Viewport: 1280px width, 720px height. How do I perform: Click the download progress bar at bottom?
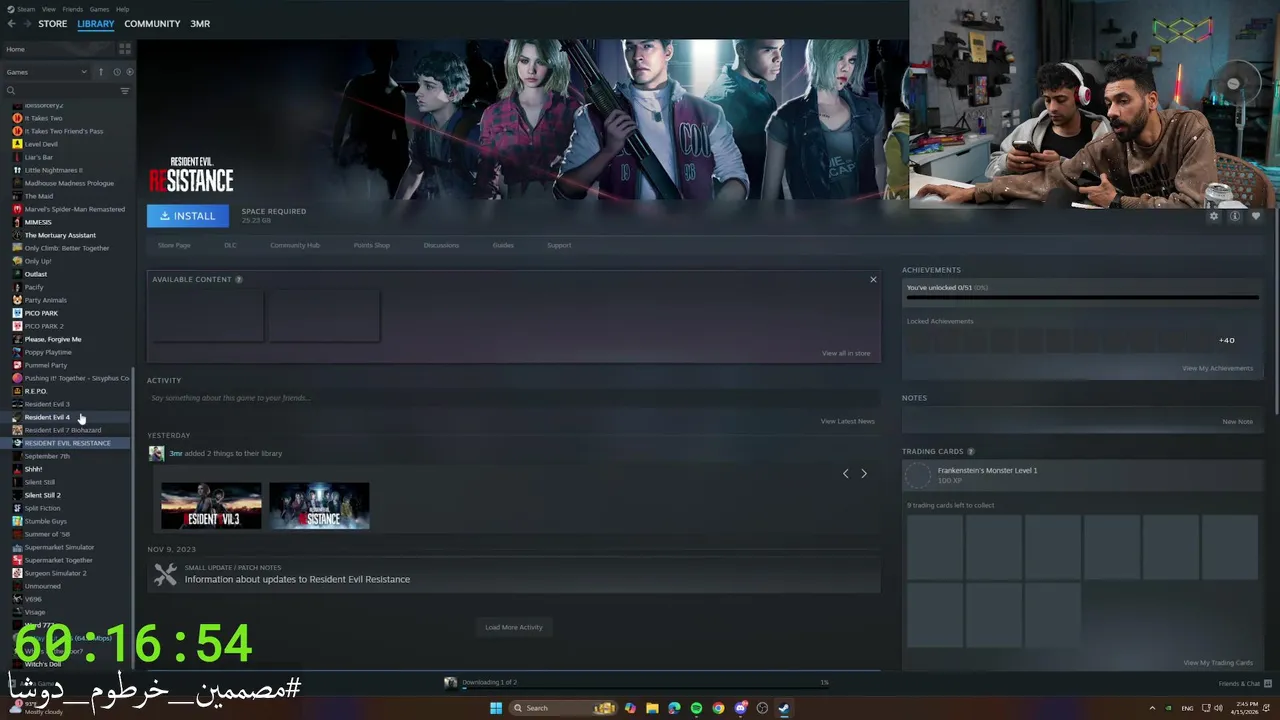coord(644,688)
